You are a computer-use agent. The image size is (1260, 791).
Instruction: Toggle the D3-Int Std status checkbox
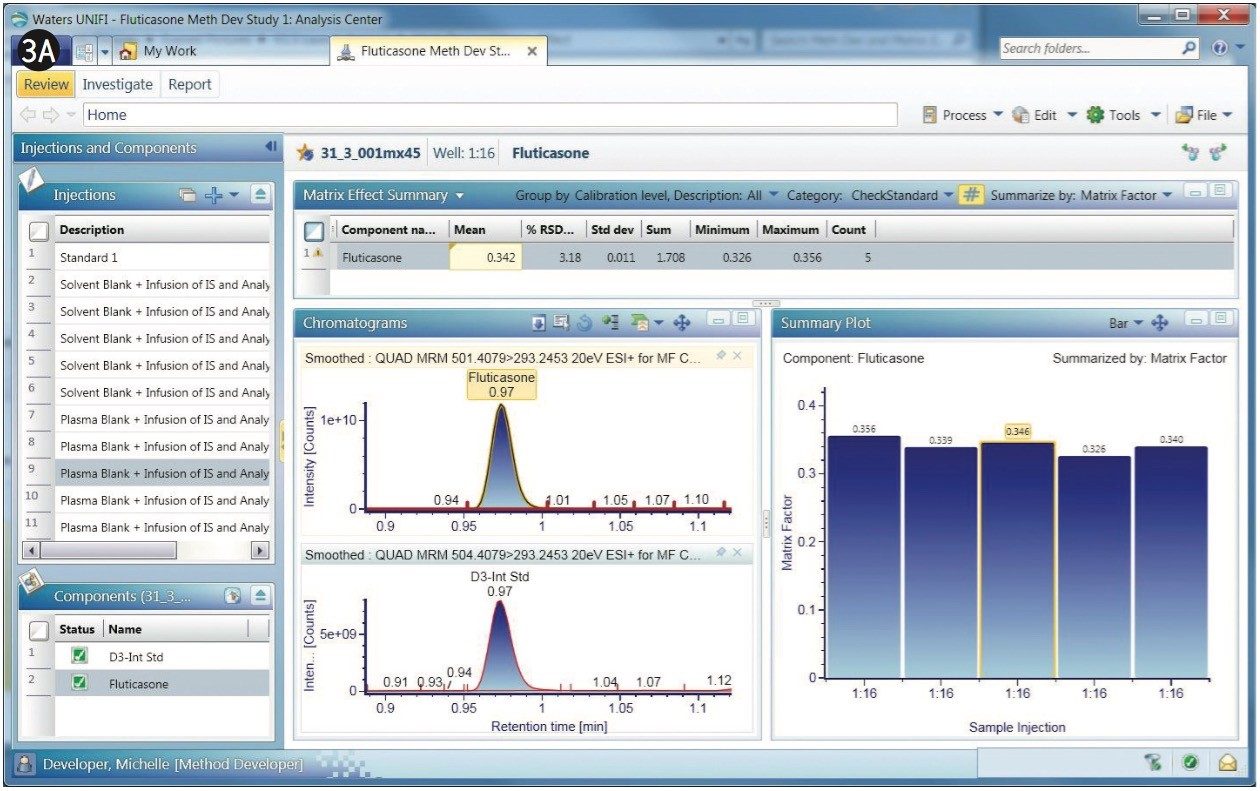79,657
